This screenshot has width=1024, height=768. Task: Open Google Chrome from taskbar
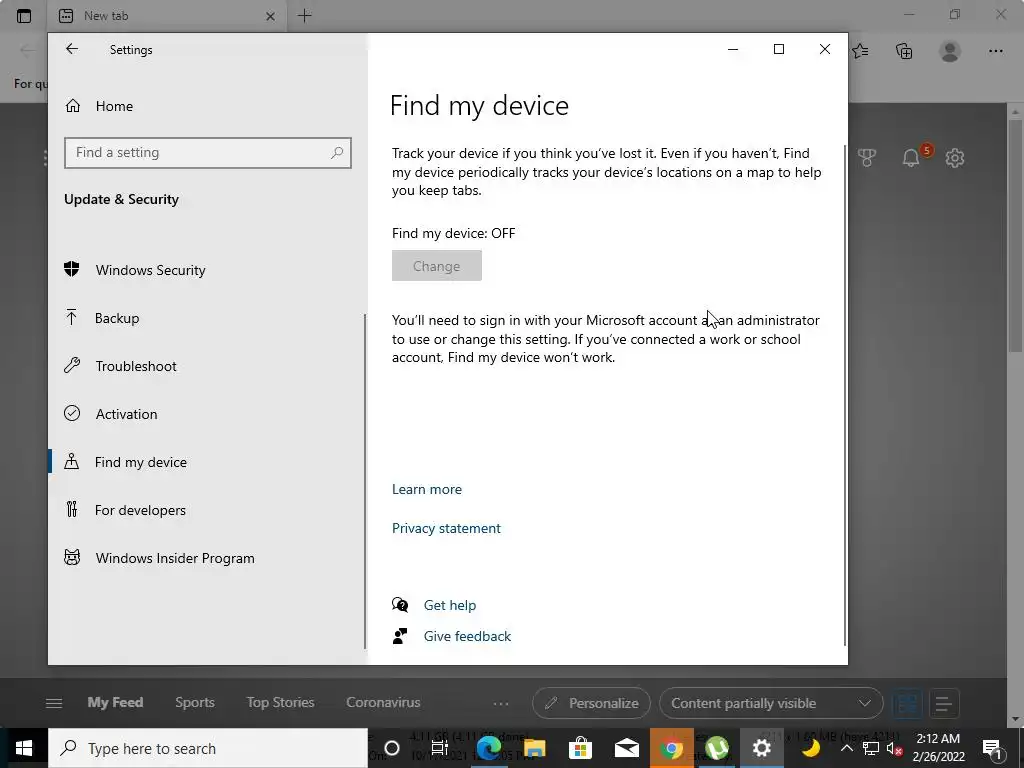click(671, 748)
